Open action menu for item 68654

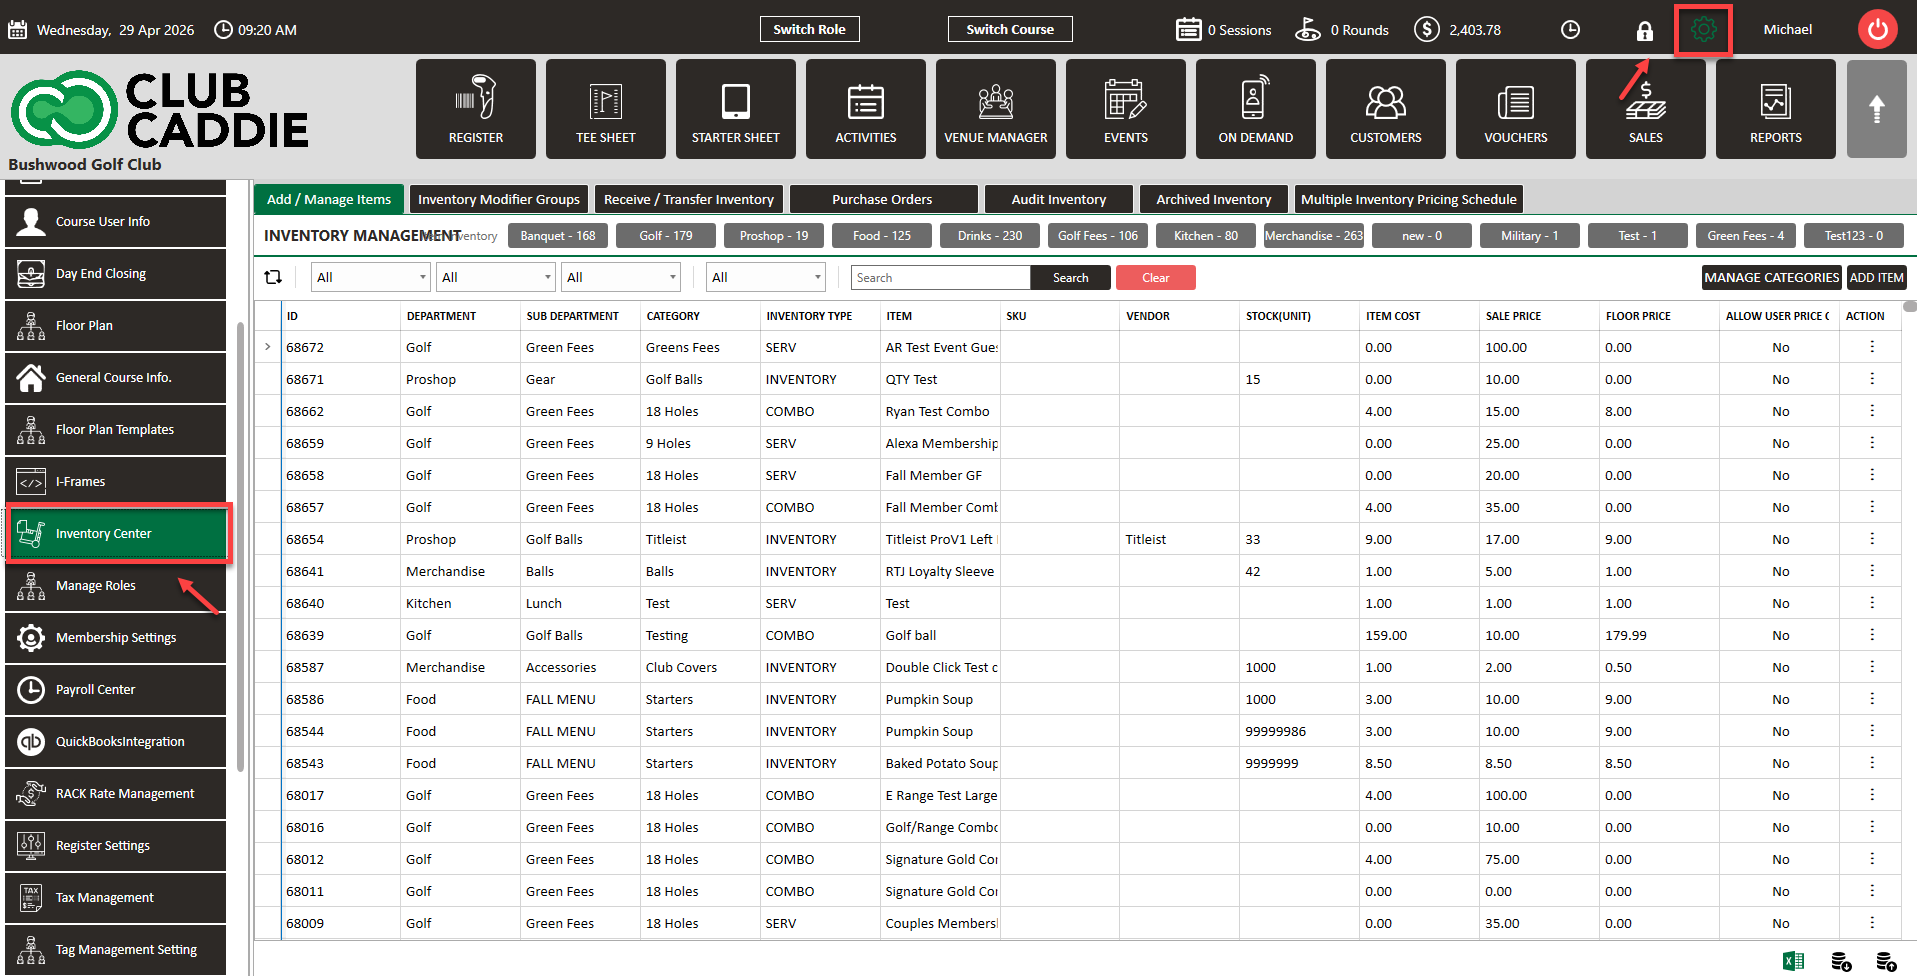1871,539
